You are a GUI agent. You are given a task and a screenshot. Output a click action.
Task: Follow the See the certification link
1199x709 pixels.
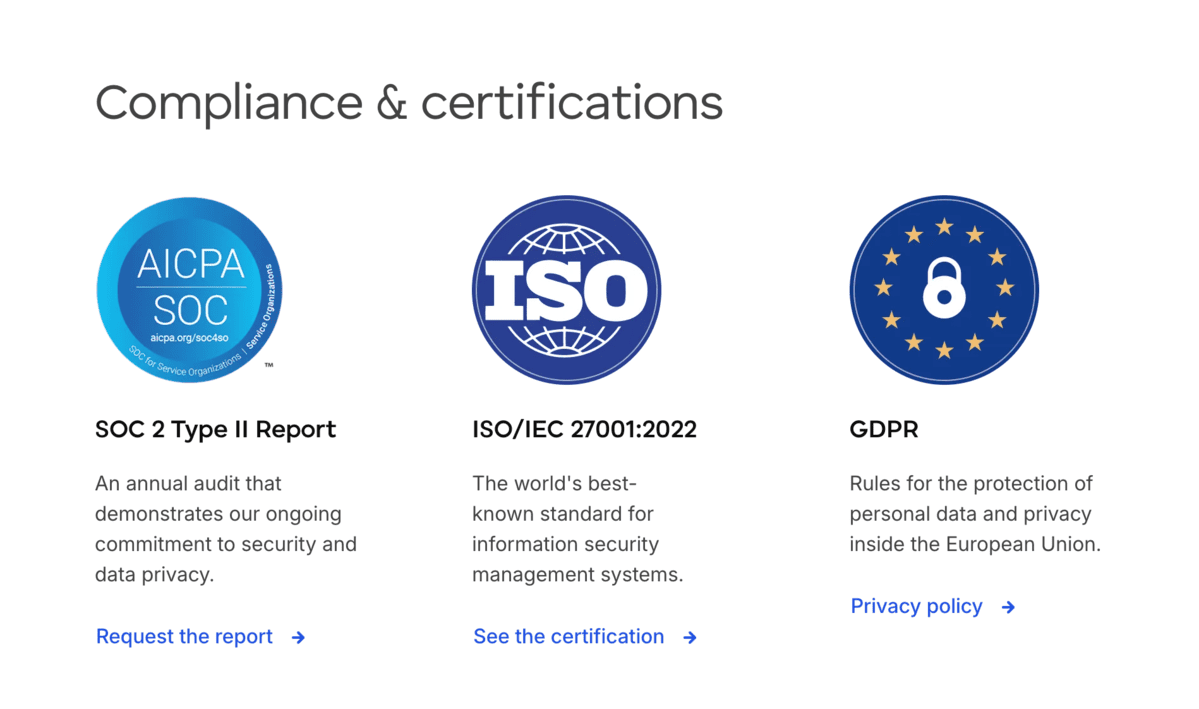pos(568,637)
